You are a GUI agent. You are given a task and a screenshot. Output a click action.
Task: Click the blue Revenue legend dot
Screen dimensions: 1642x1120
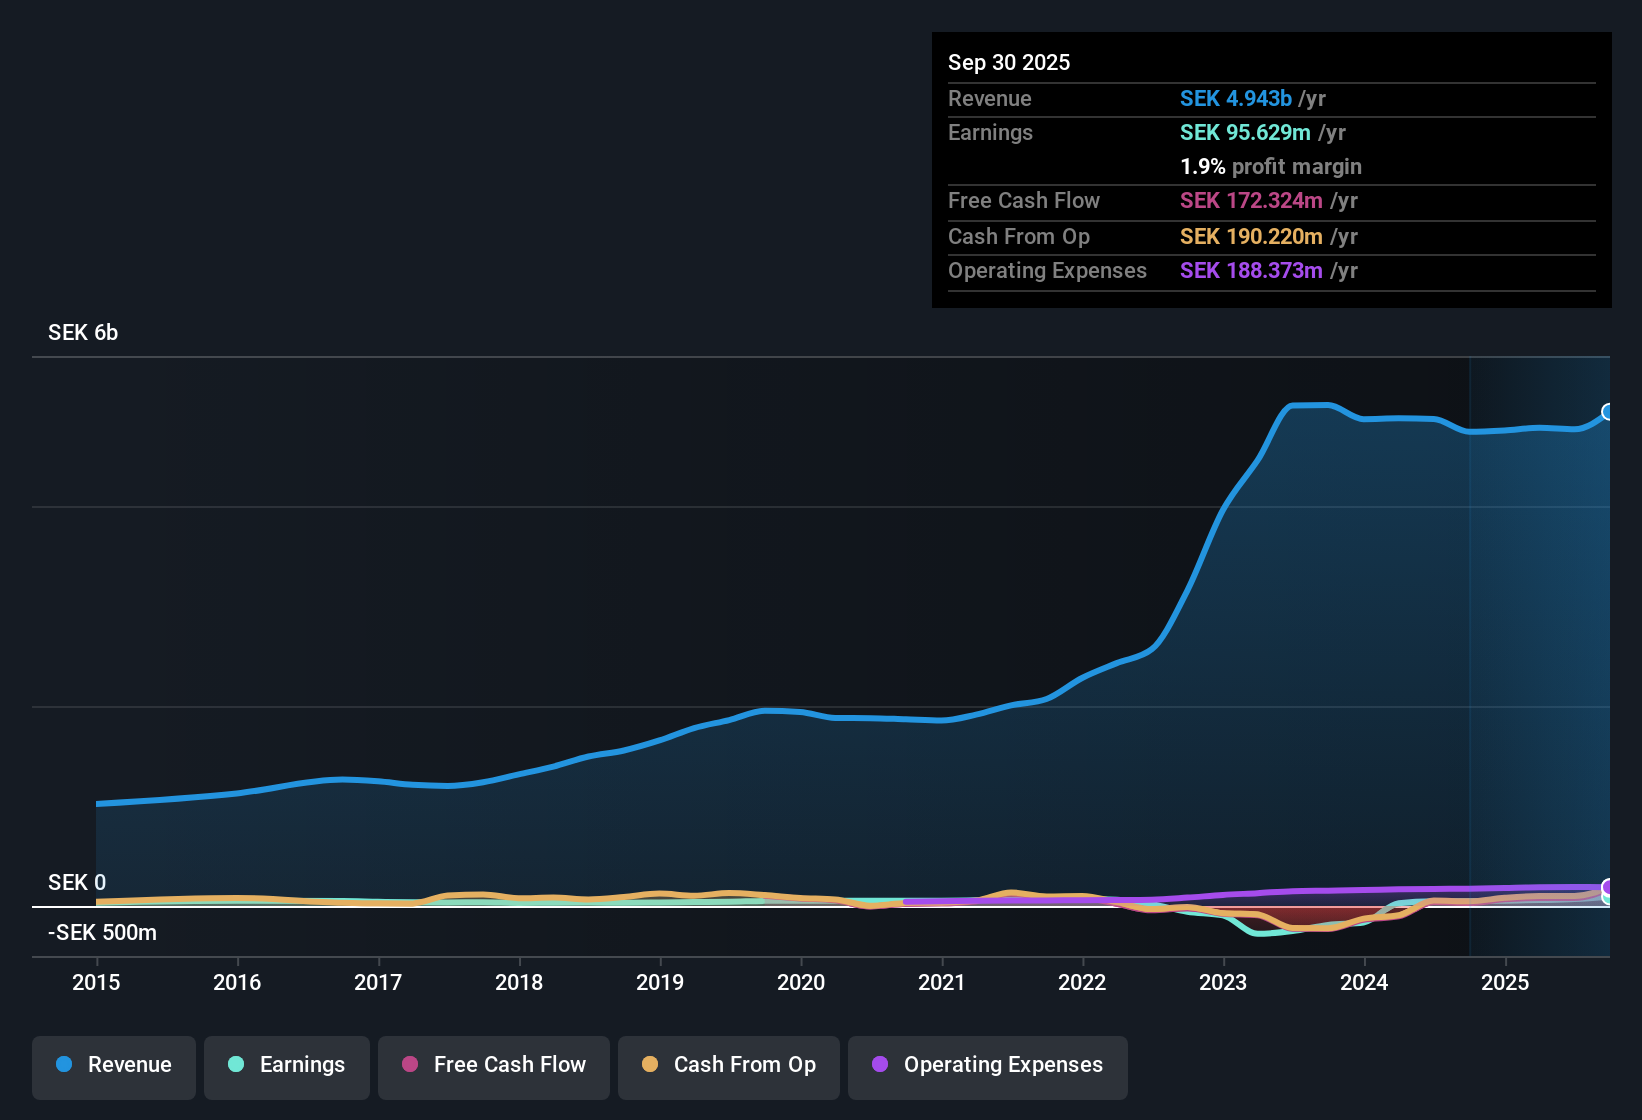click(64, 1065)
